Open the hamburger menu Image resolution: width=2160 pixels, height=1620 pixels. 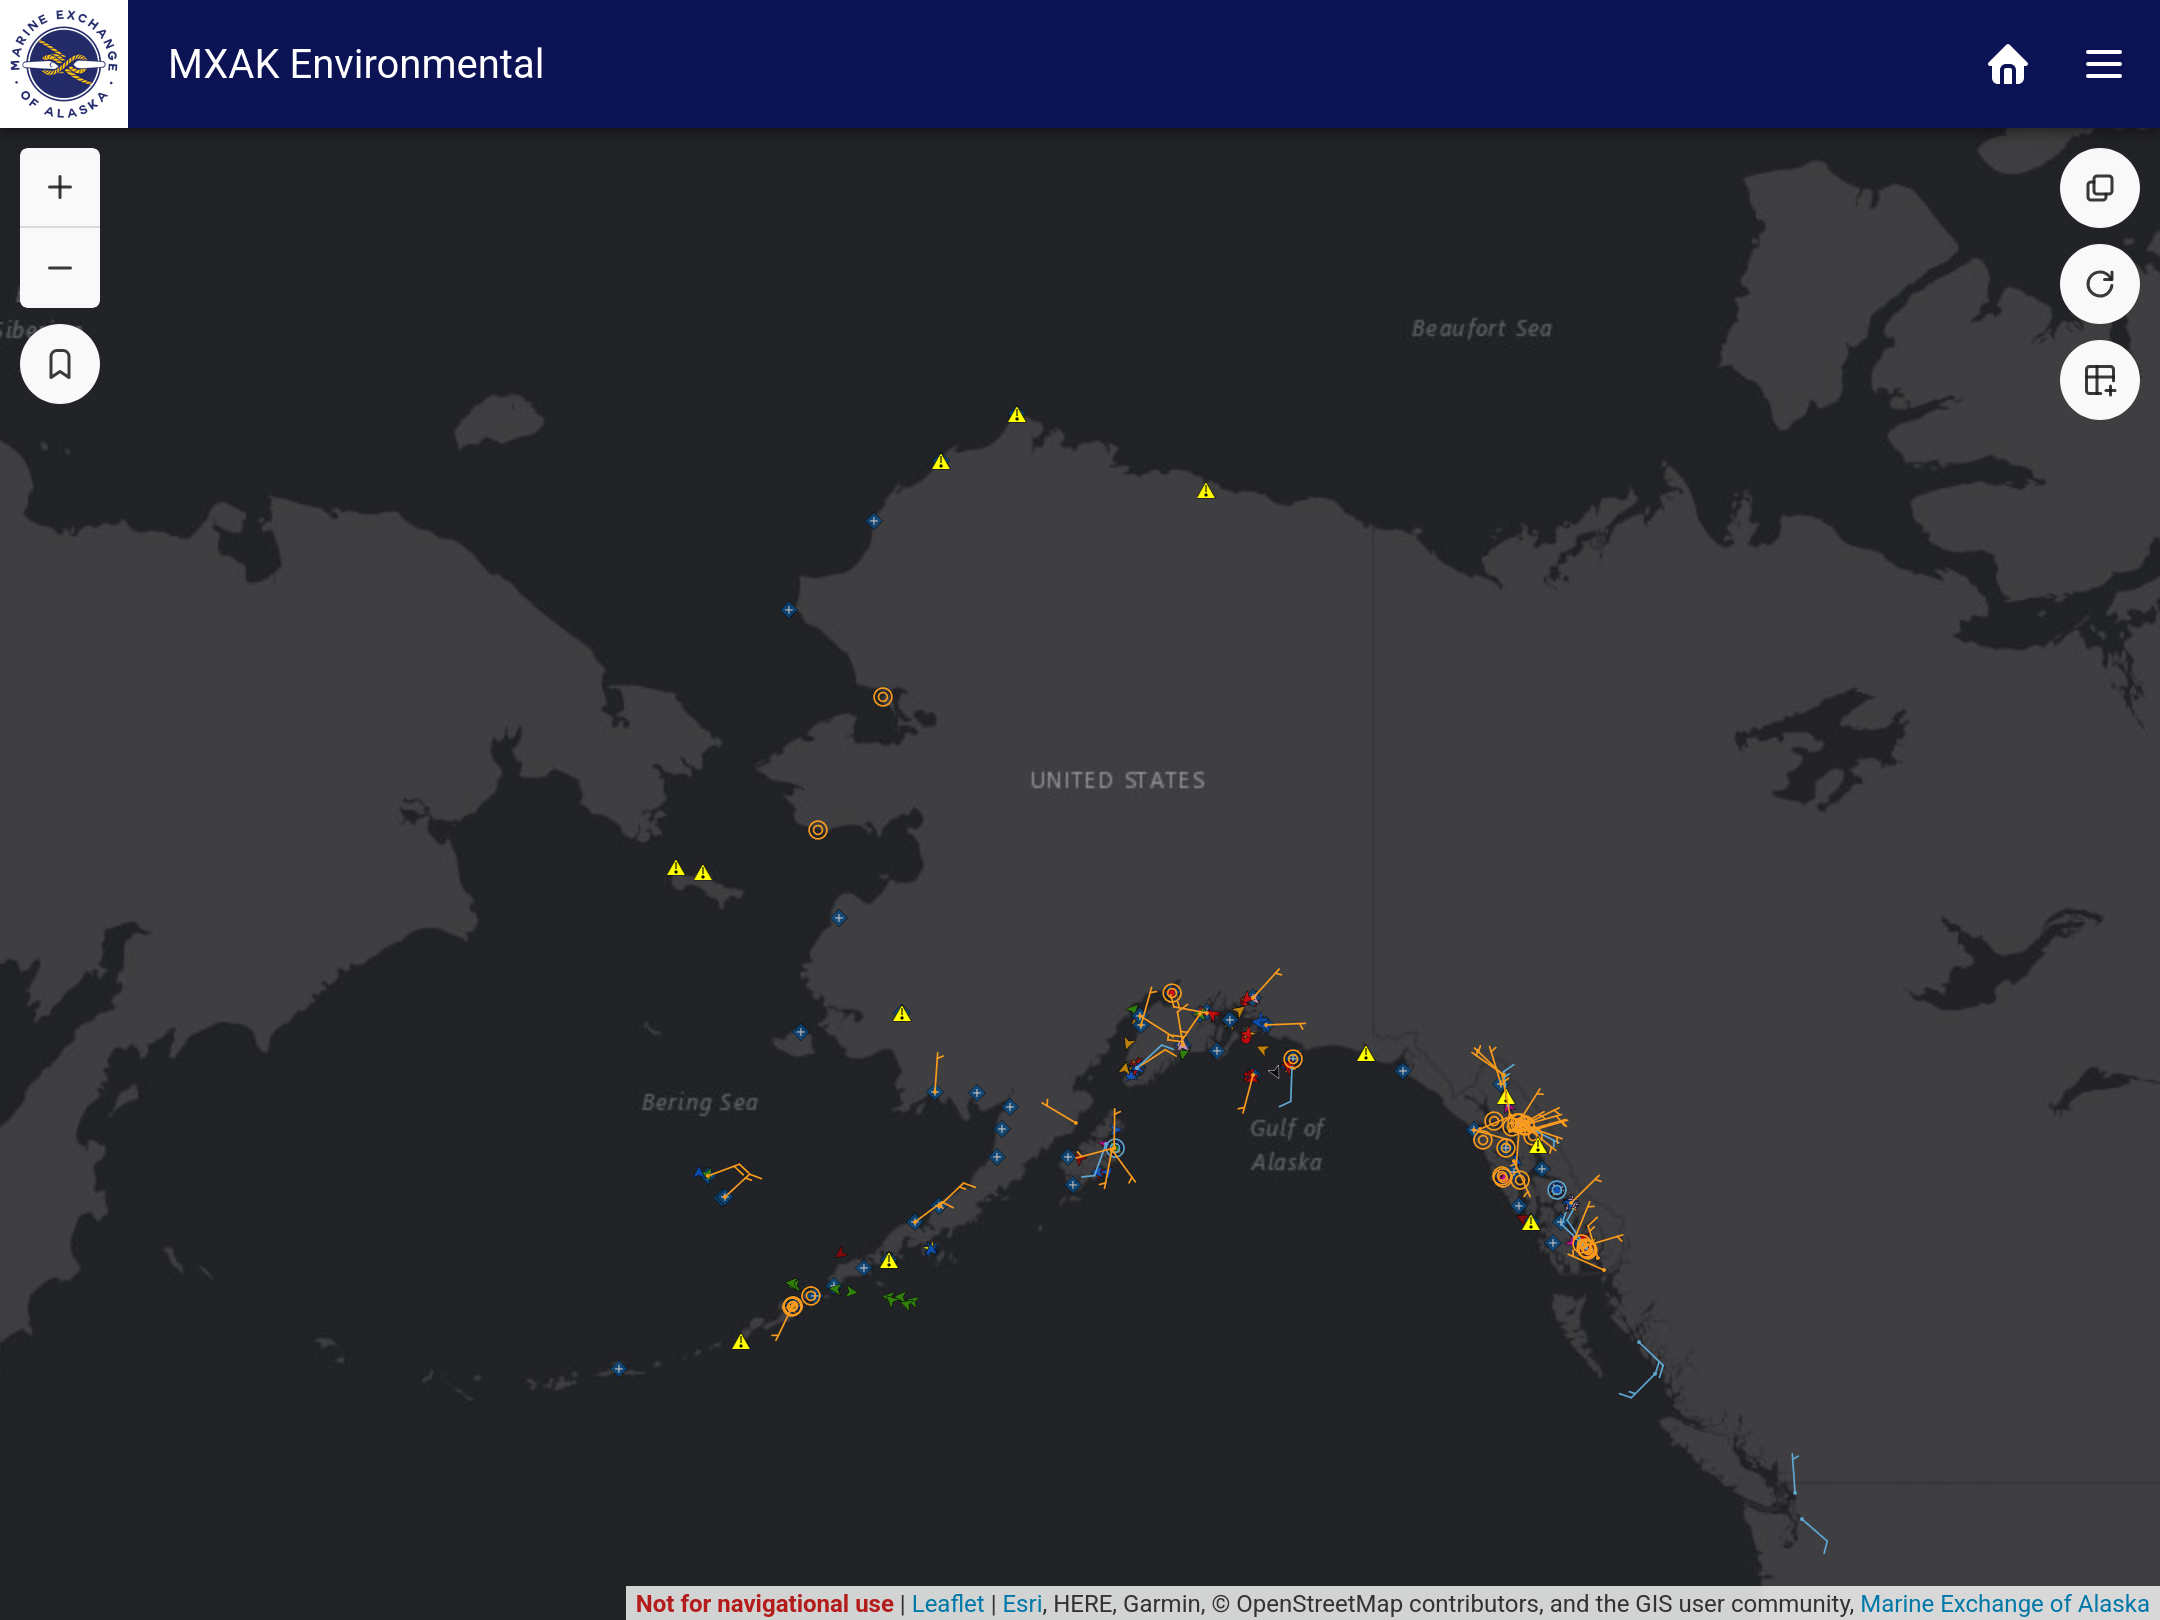(2103, 65)
